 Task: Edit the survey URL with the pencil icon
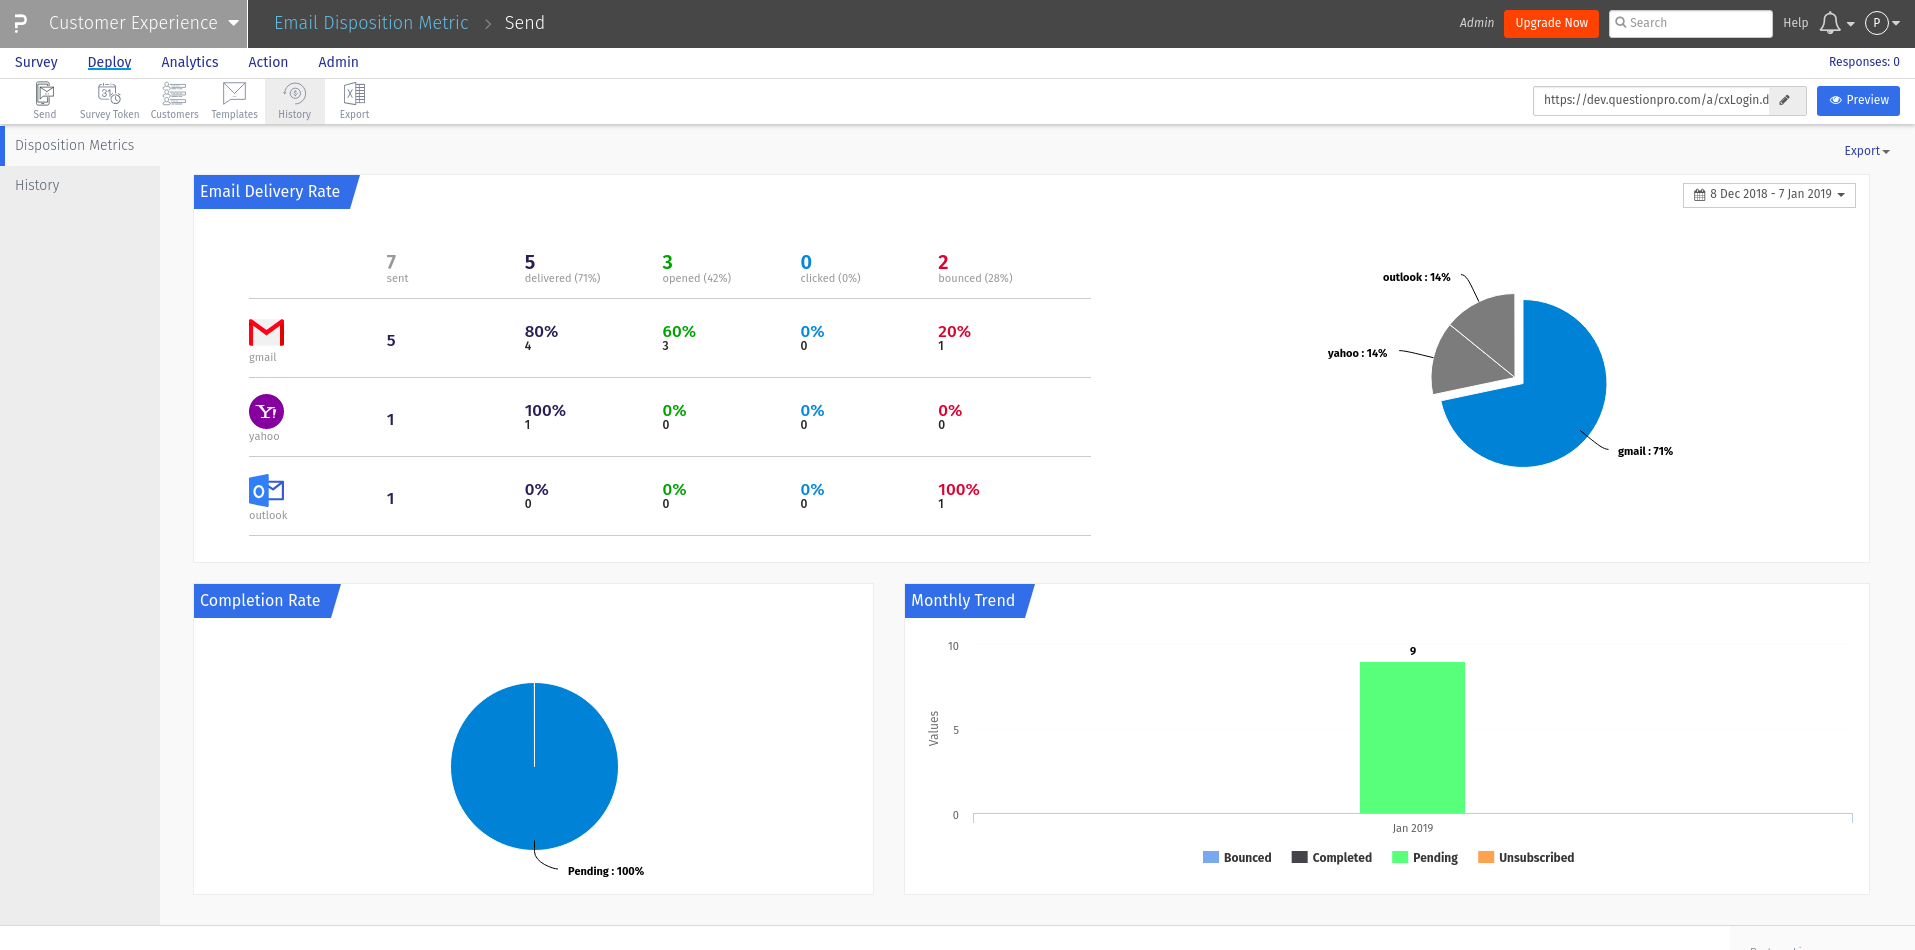click(x=1788, y=100)
